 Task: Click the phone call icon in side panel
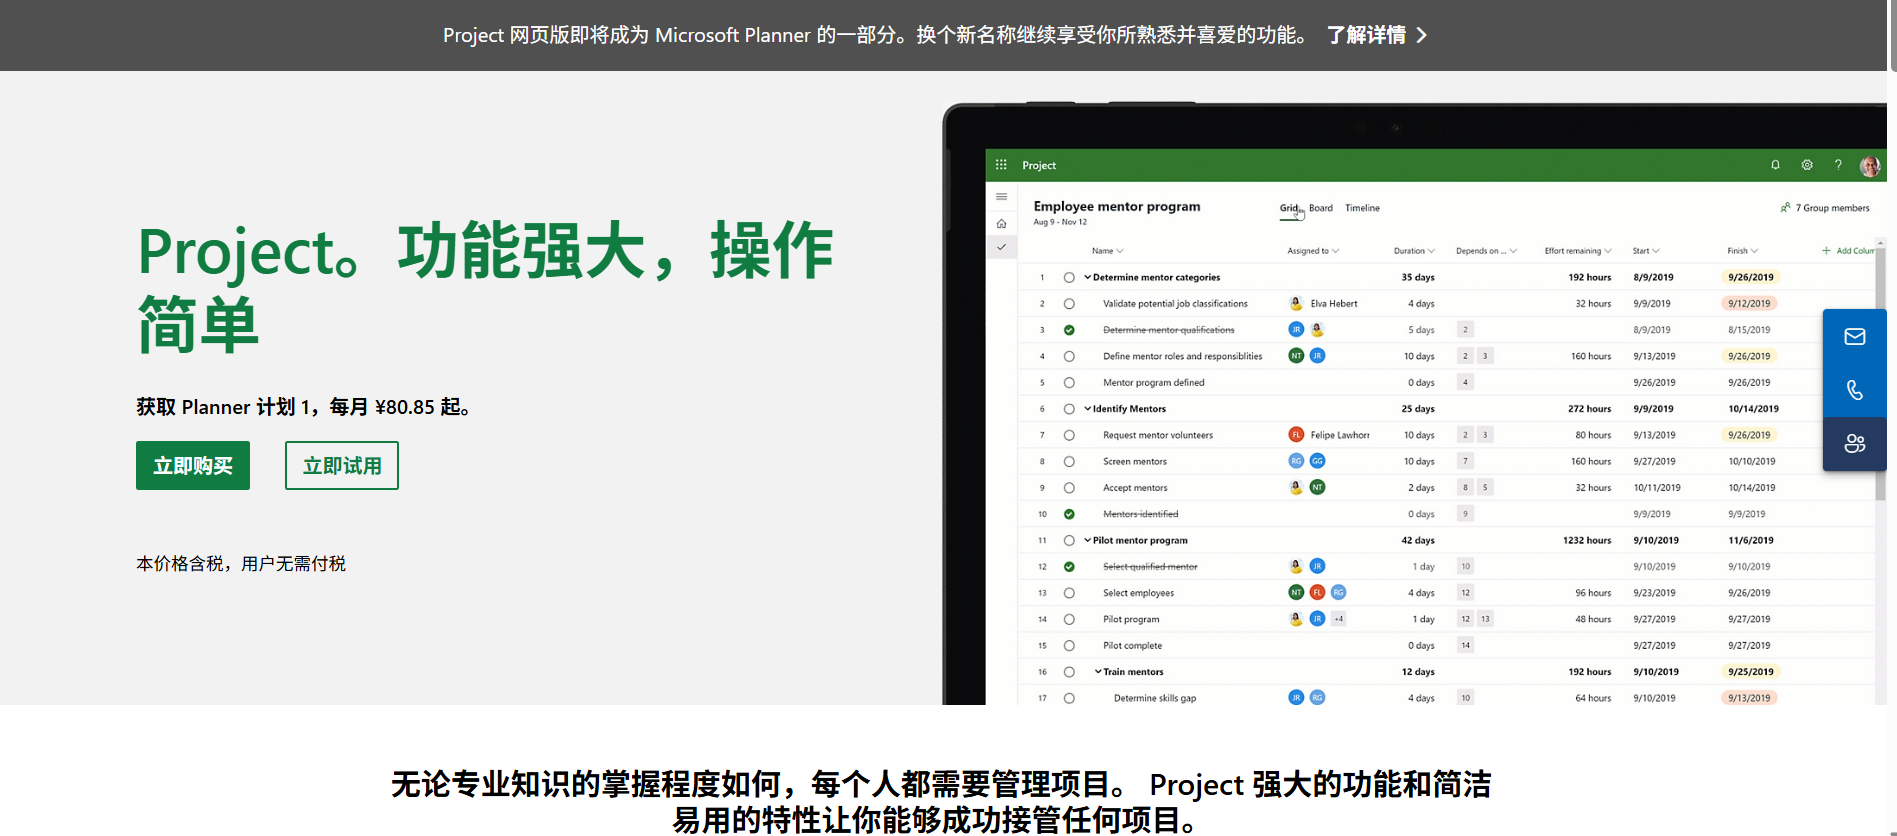1854,390
